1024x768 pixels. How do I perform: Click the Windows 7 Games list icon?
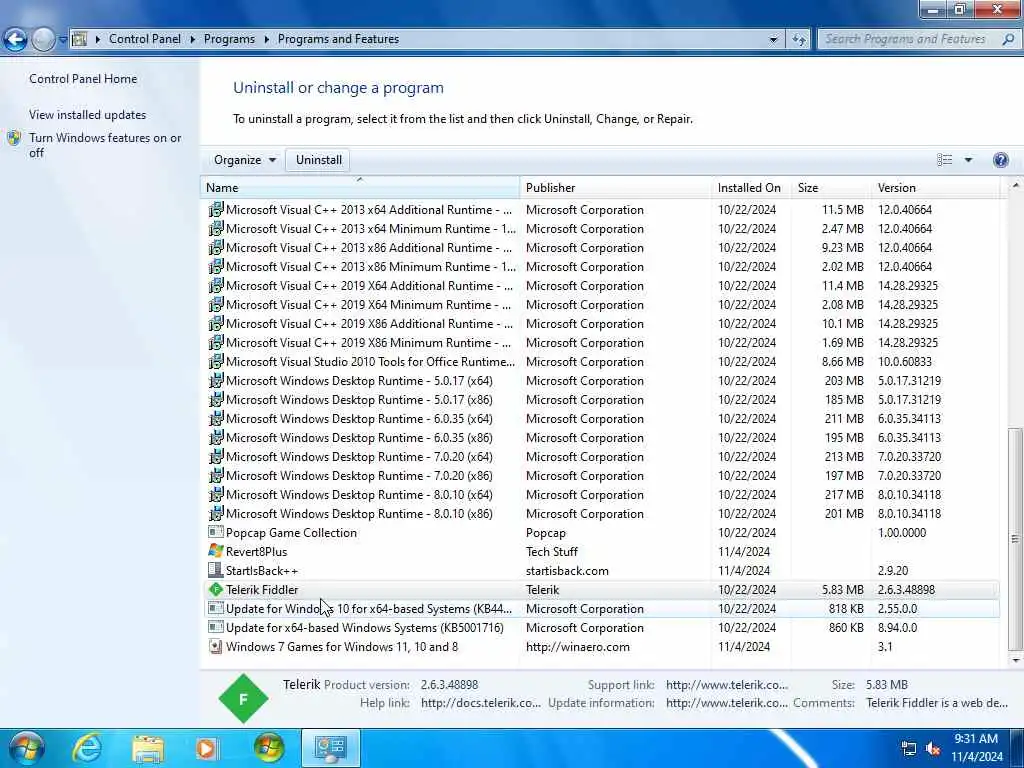pyautogui.click(x=216, y=646)
